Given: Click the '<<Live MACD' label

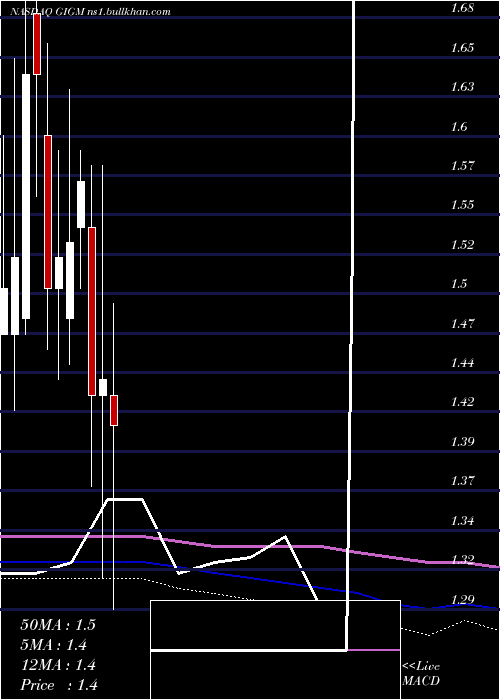Looking at the screenshot, I should (421, 673).
